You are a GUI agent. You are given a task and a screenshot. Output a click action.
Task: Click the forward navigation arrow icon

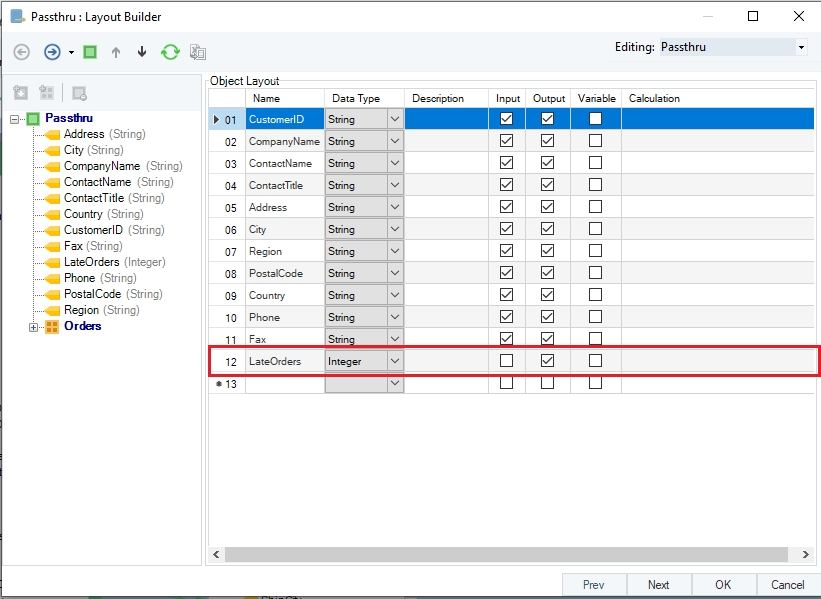pos(52,52)
